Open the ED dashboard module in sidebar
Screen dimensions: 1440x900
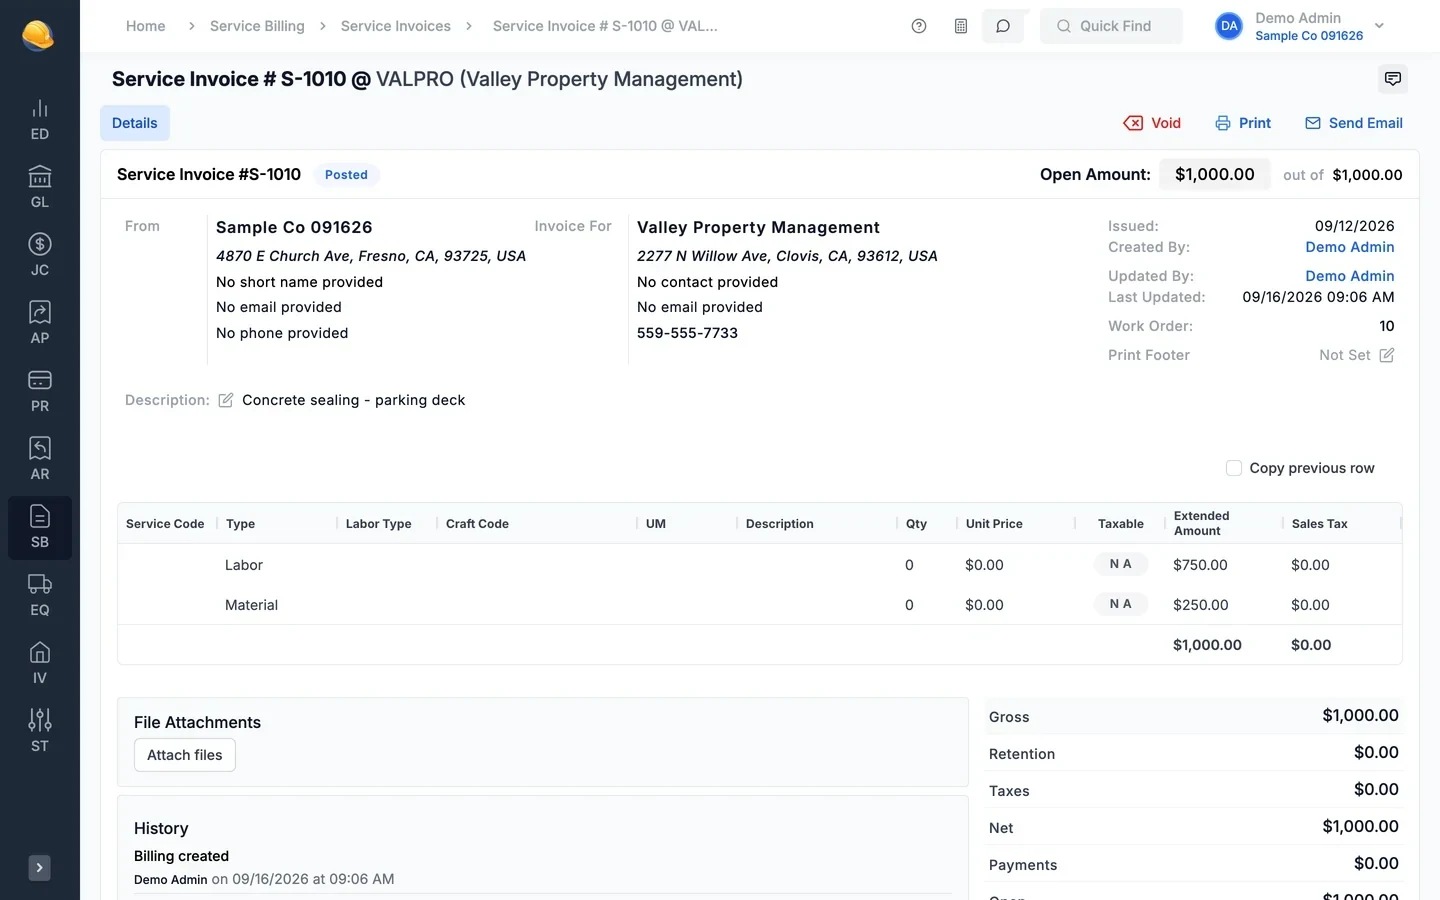point(40,120)
